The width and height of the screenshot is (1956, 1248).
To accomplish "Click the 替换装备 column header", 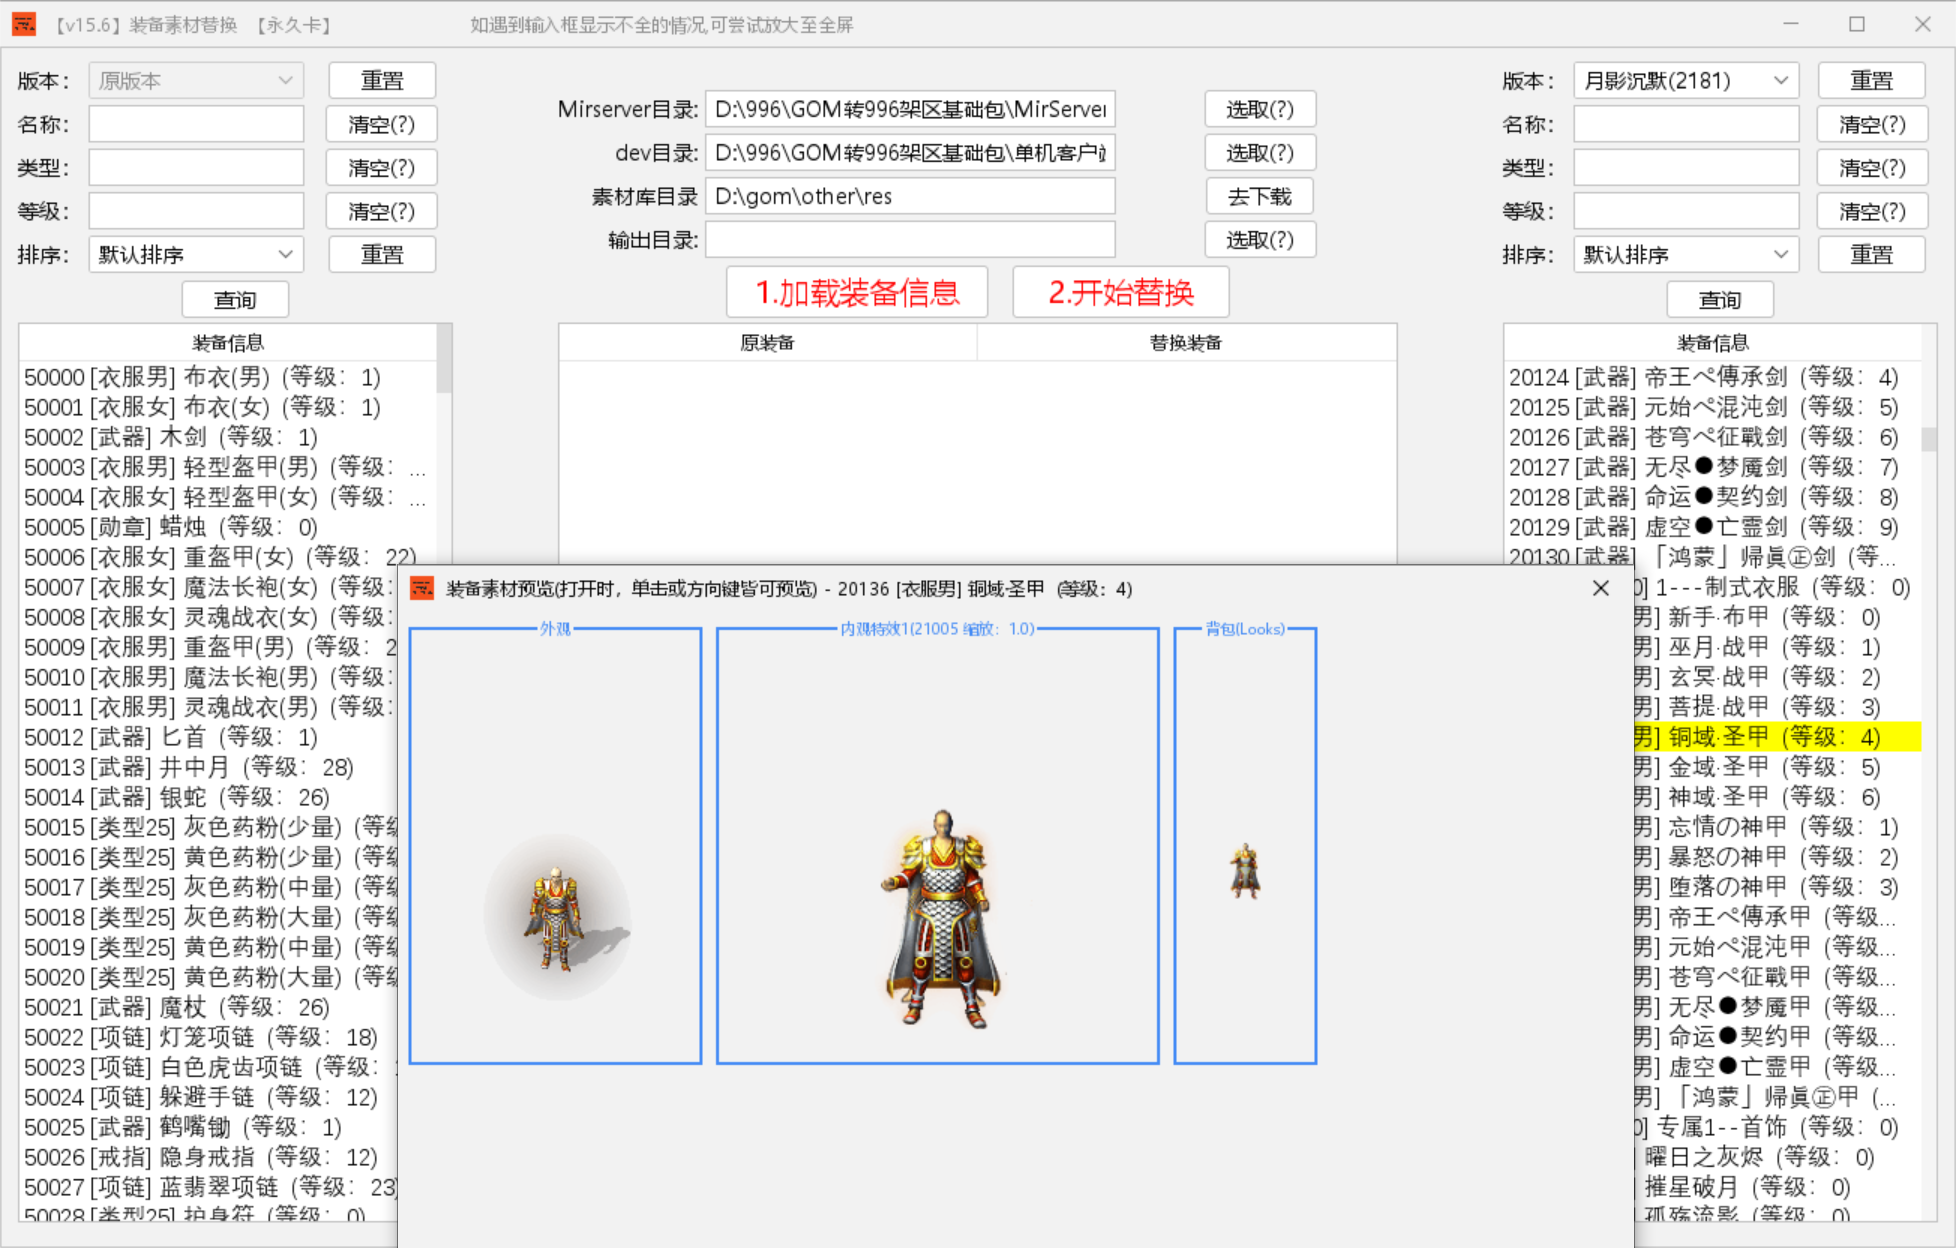I will coord(1185,343).
